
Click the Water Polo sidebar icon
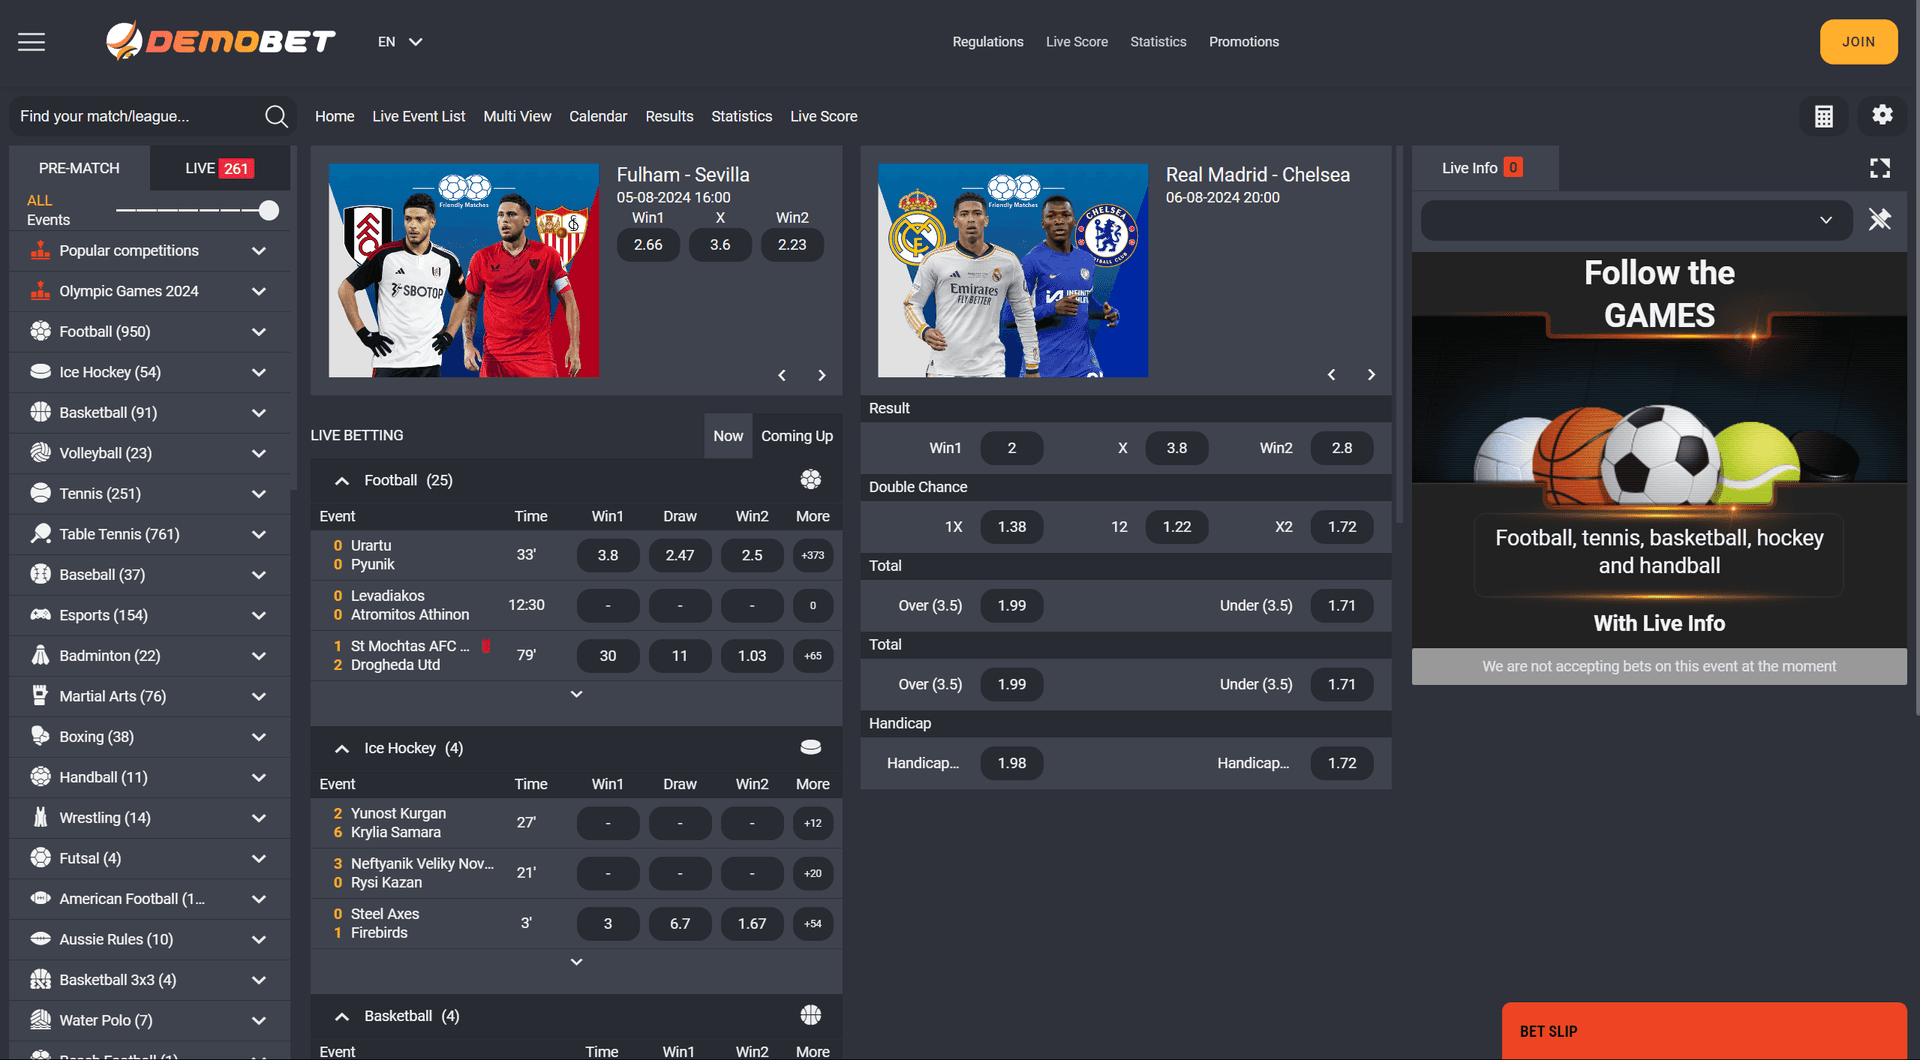40,1019
